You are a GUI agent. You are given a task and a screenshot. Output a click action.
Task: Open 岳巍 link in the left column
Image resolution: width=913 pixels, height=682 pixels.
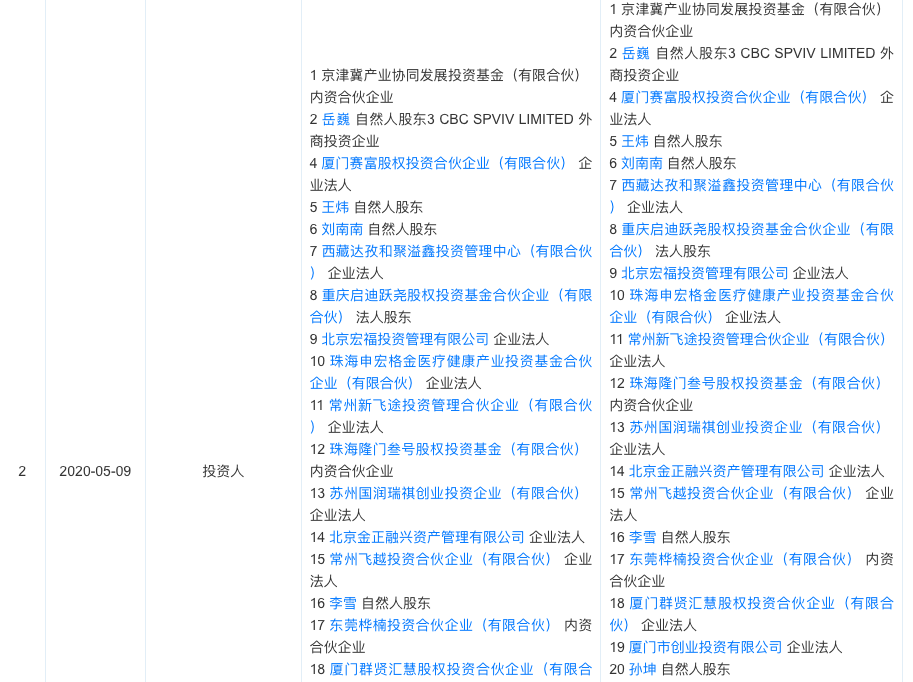(336, 119)
